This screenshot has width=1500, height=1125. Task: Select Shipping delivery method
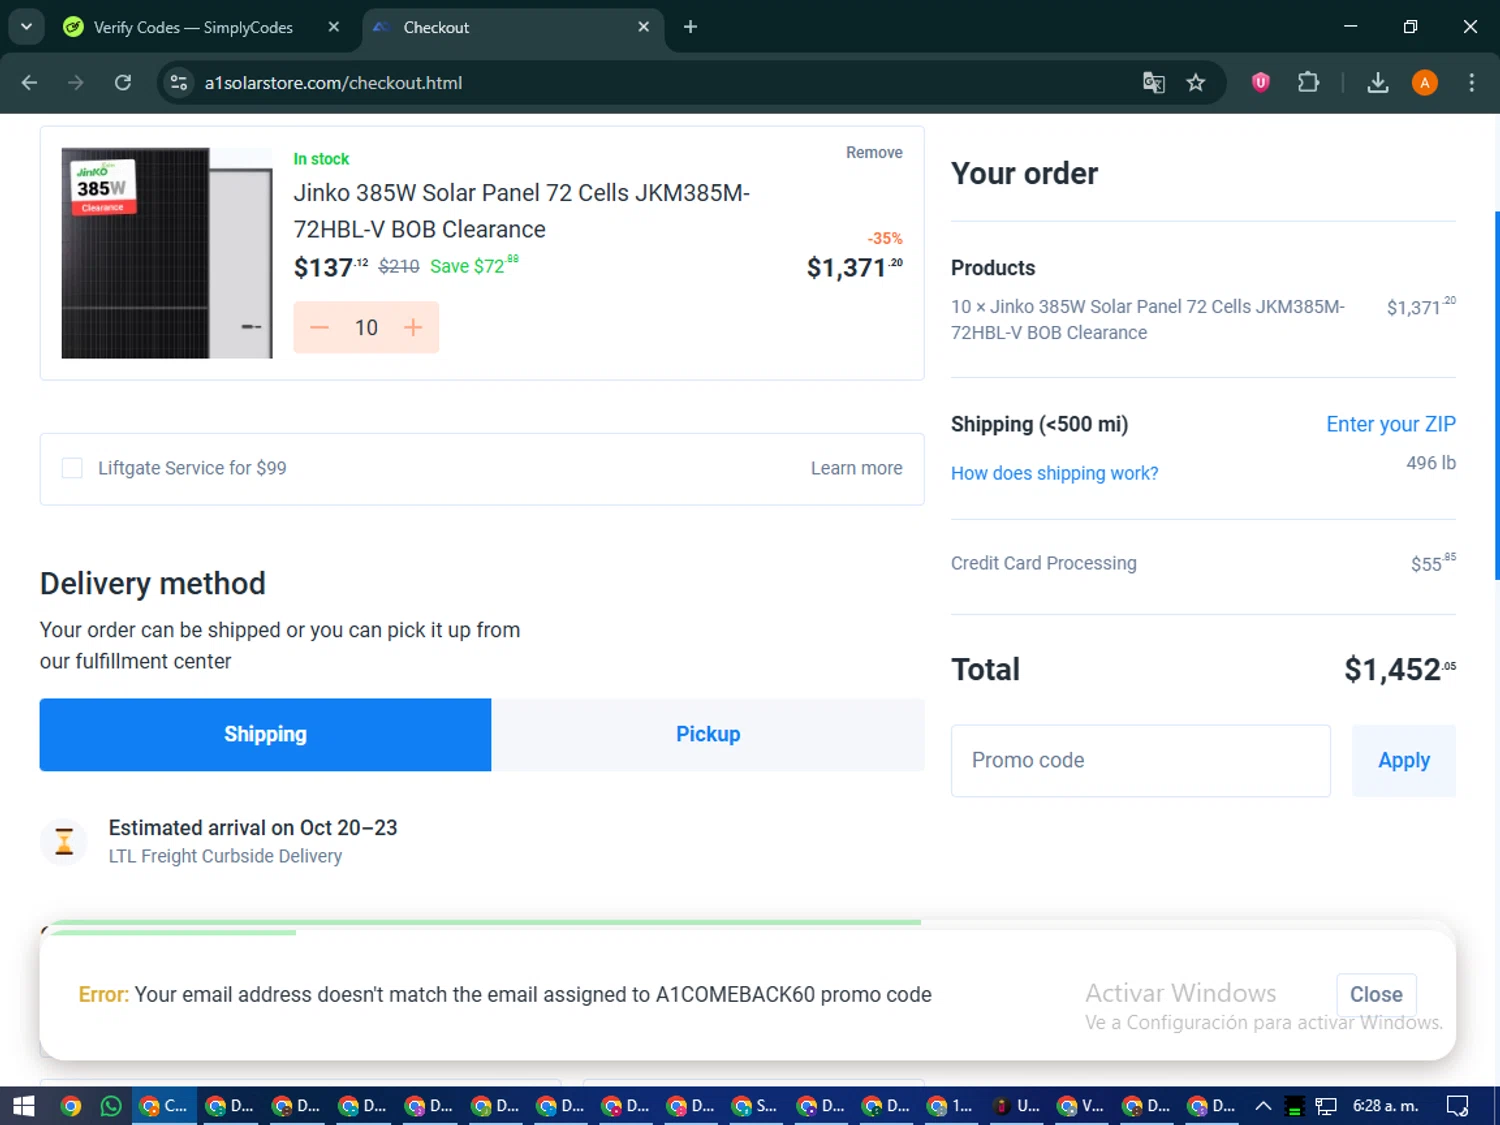(x=265, y=734)
